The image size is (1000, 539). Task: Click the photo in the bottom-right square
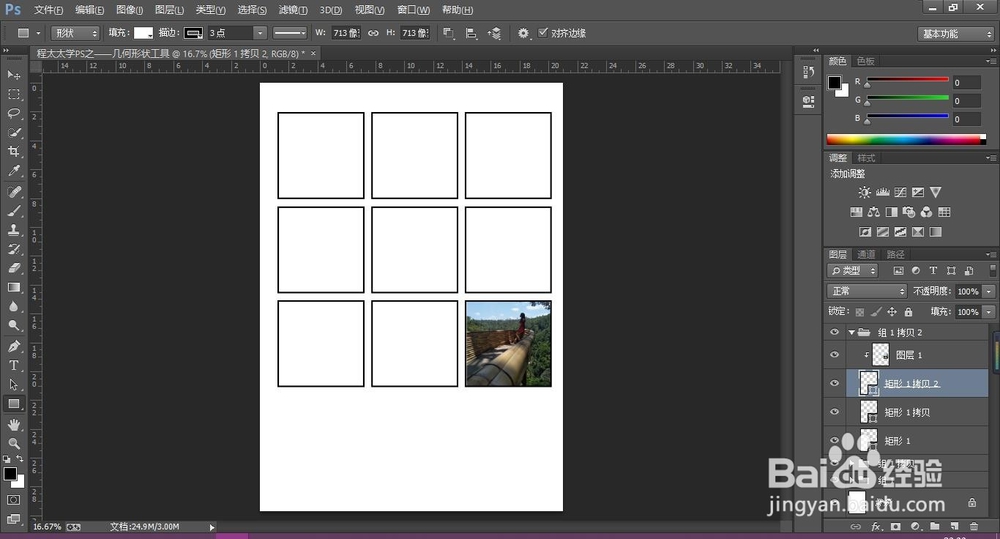tap(508, 344)
